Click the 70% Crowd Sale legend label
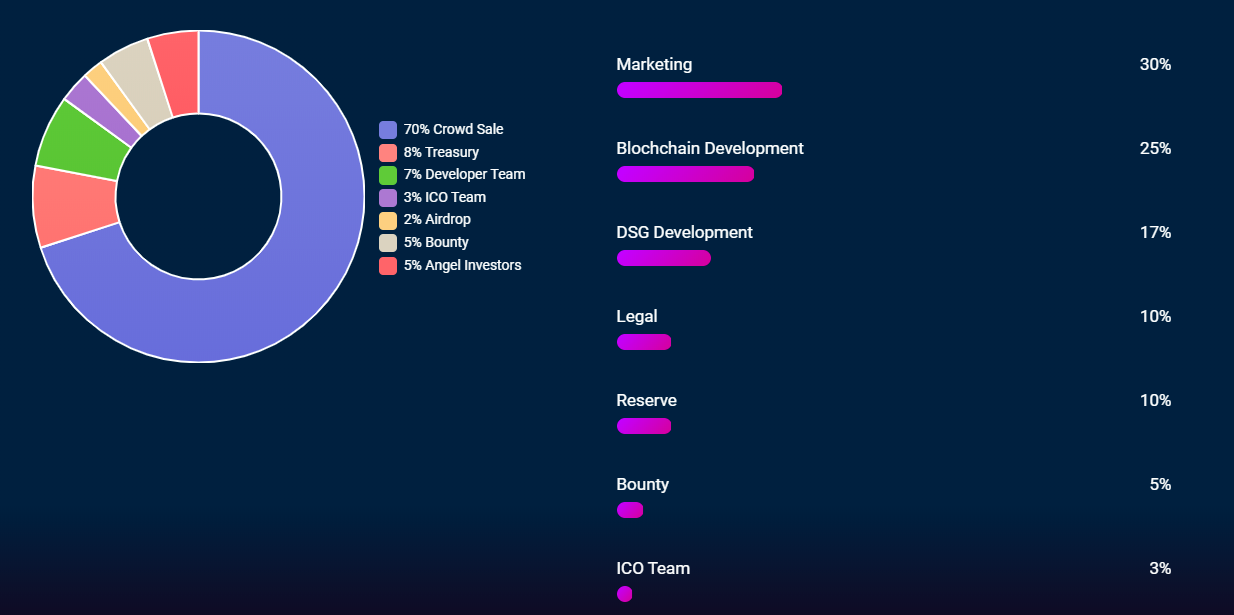Image resolution: width=1234 pixels, height=615 pixels. 453,130
